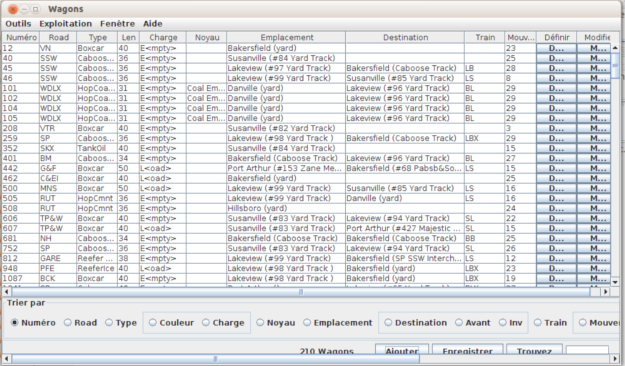Open the Aide menu
The height and width of the screenshot is (366, 625).
153,24
